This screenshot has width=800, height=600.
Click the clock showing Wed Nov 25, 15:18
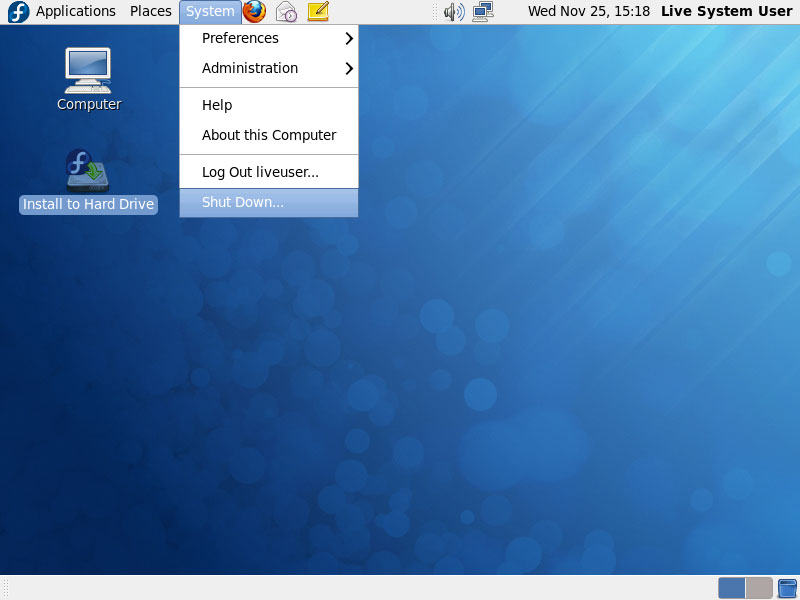point(589,11)
